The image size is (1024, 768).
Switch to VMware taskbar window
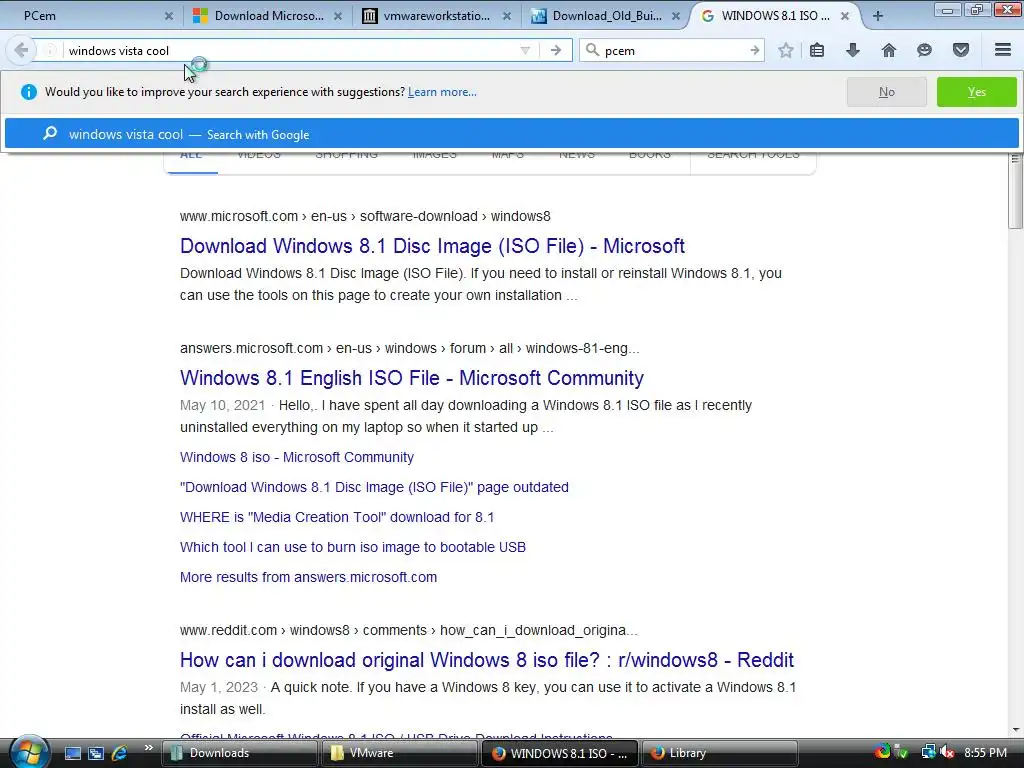pos(400,753)
